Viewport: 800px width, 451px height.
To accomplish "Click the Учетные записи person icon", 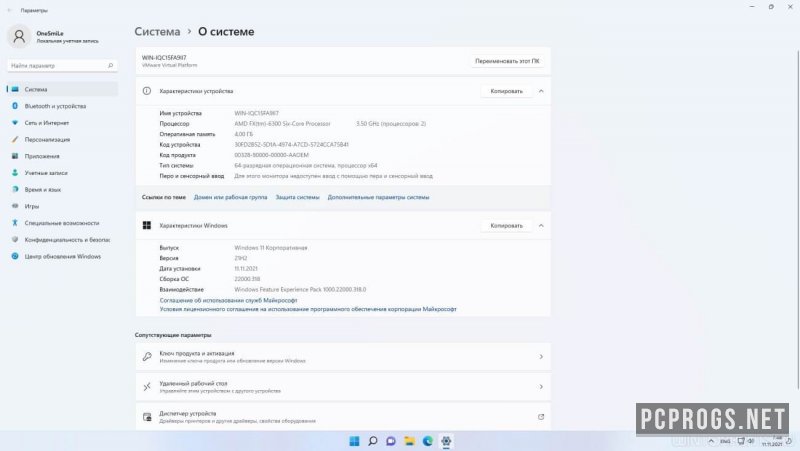I will coord(15,173).
